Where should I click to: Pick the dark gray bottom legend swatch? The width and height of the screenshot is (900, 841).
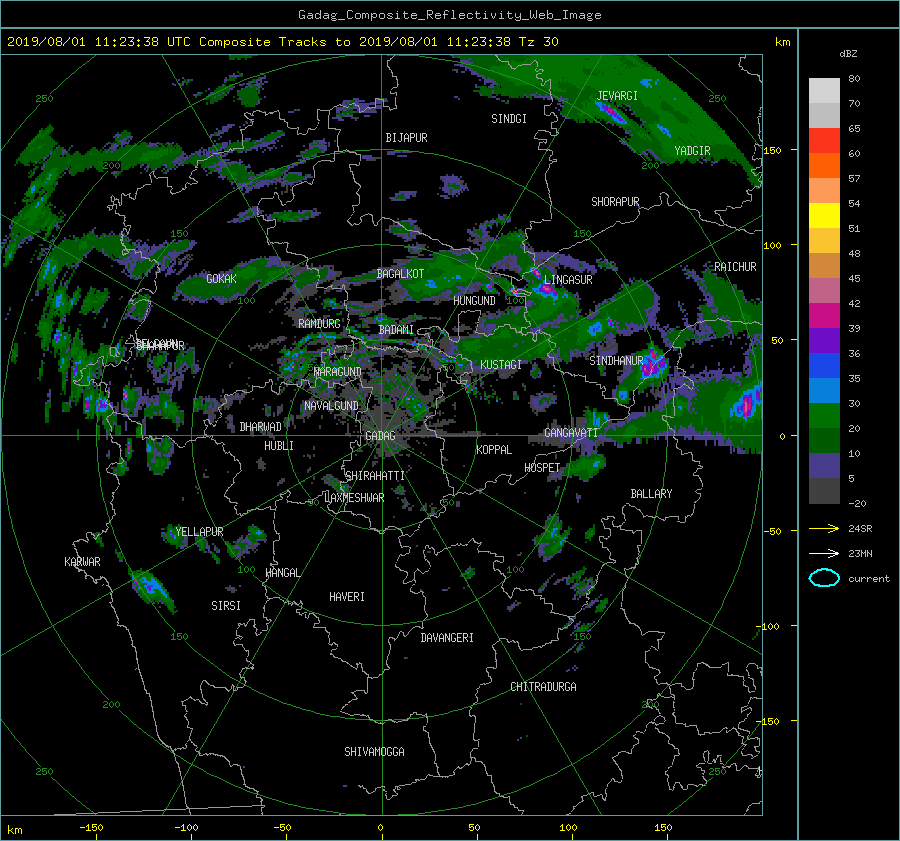point(824,491)
